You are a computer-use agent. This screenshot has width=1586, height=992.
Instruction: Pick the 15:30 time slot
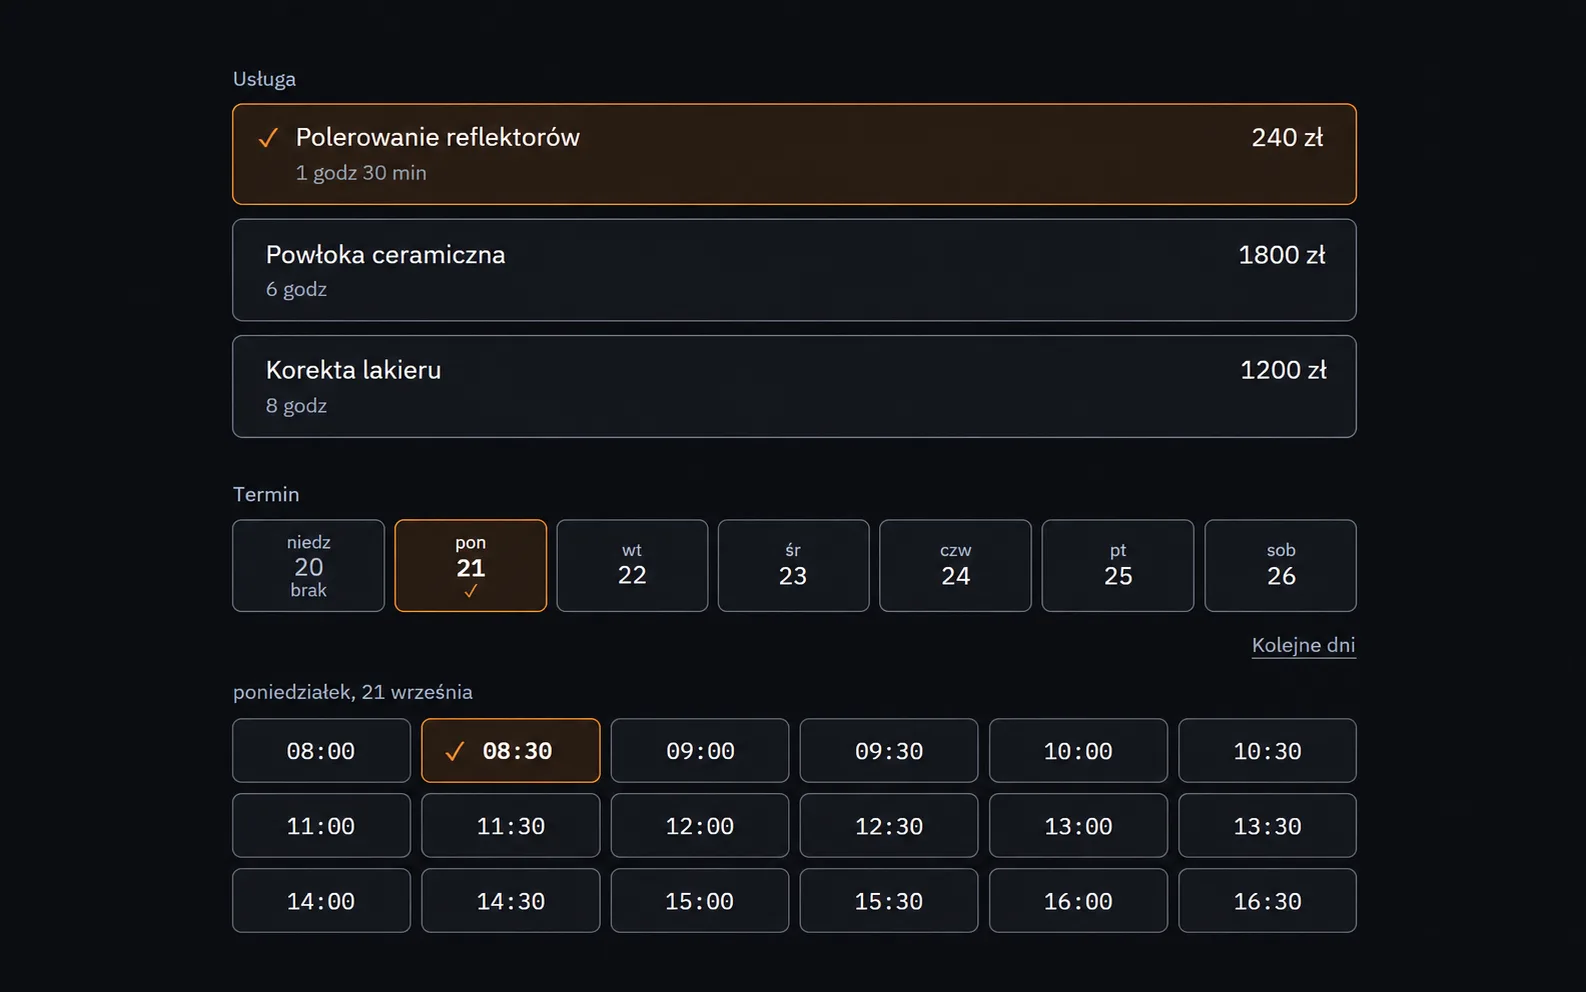click(x=889, y=900)
